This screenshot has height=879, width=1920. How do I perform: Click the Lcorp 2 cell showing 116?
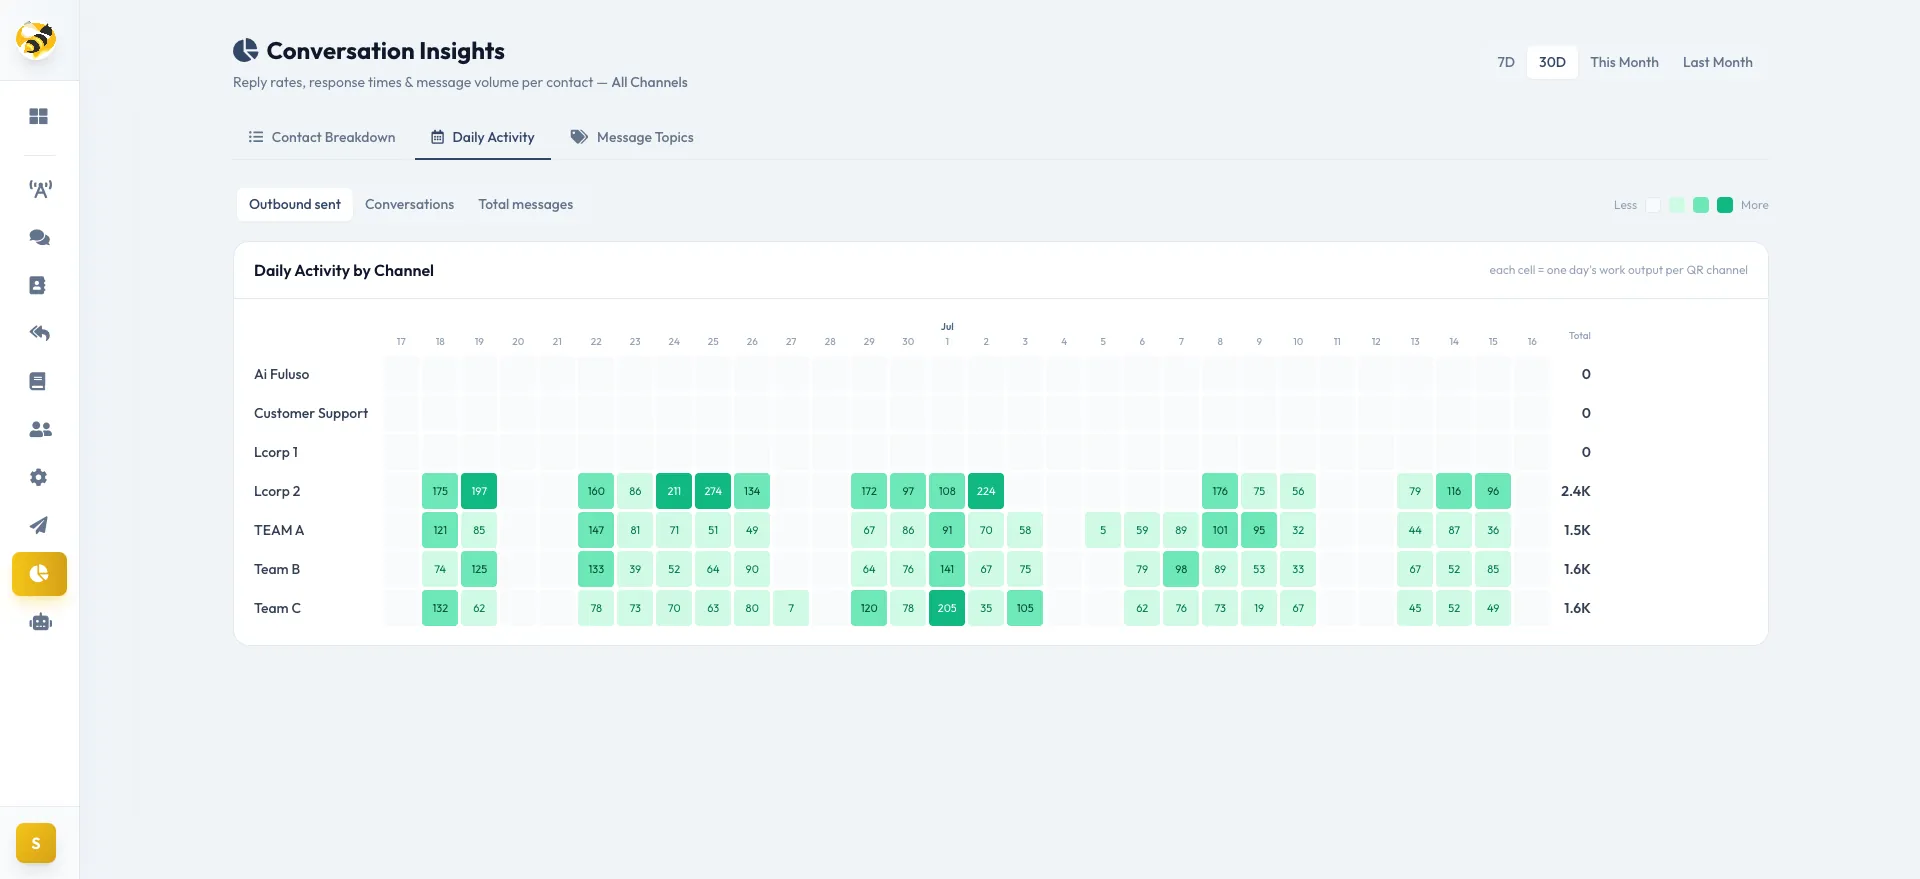[1454, 491]
